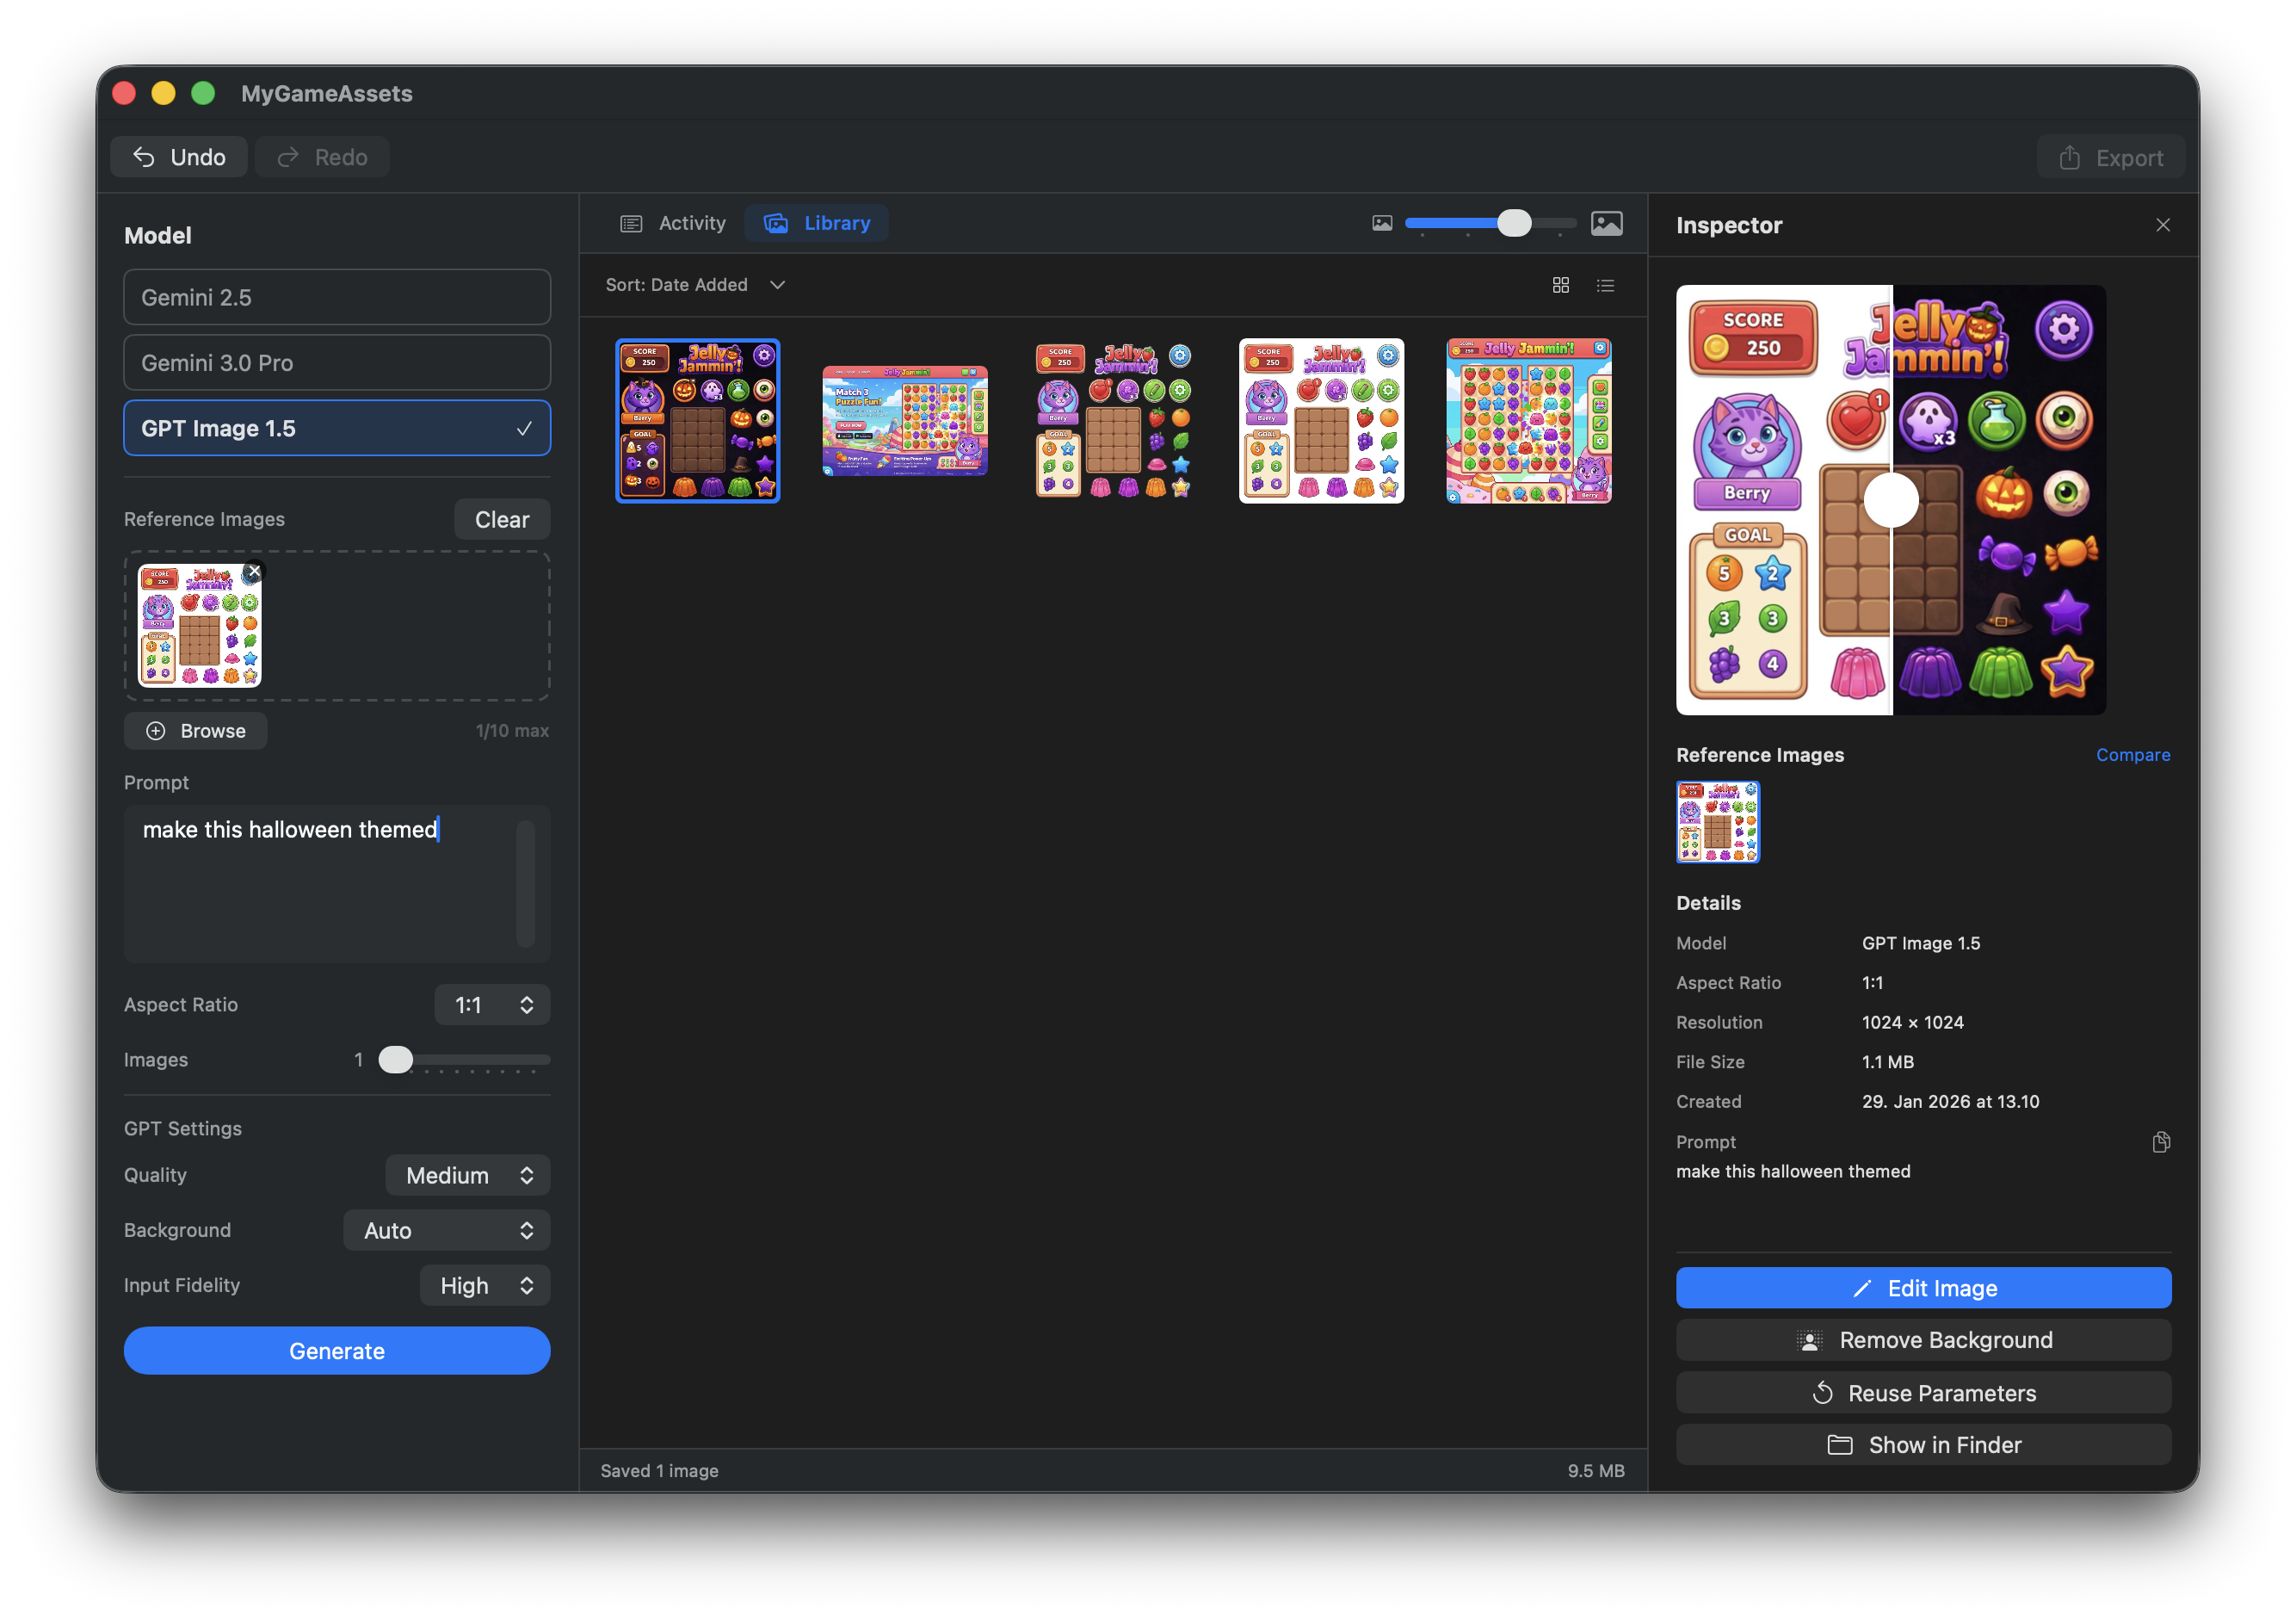Select the GPT Image 1.5 model
The width and height of the screenshot is (2296, 1620).
[337, 428]
